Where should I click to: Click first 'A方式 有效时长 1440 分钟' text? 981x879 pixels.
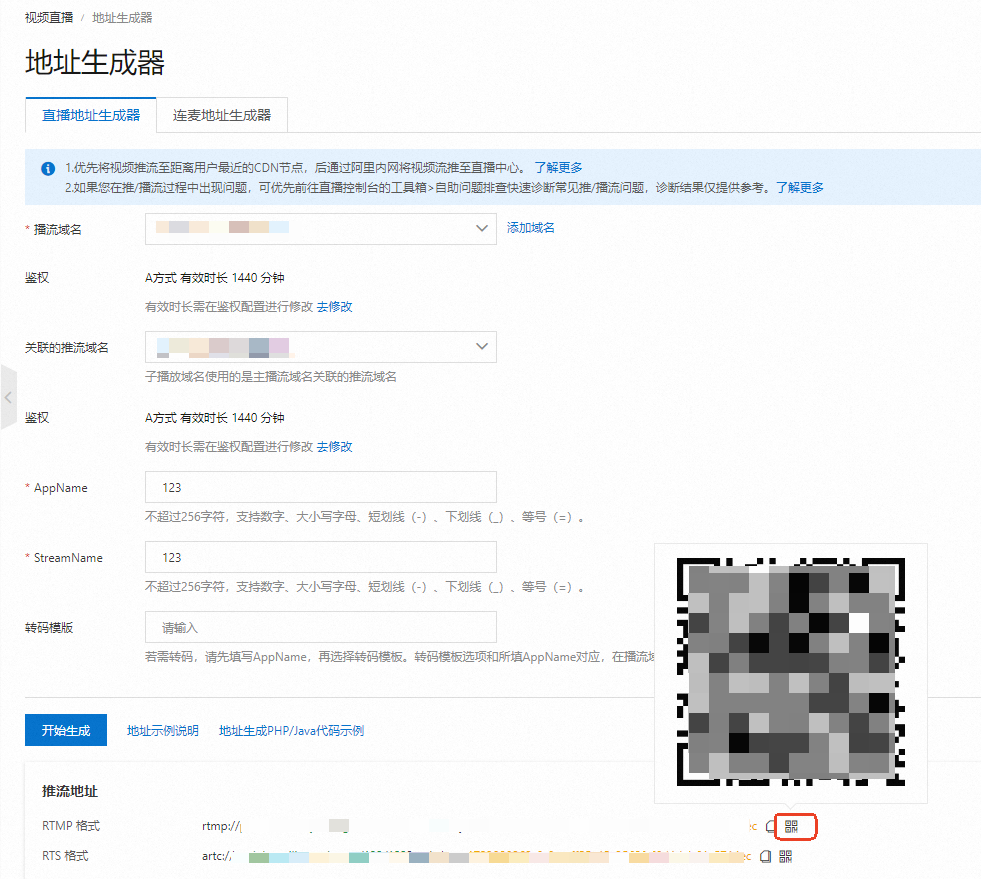215,278
